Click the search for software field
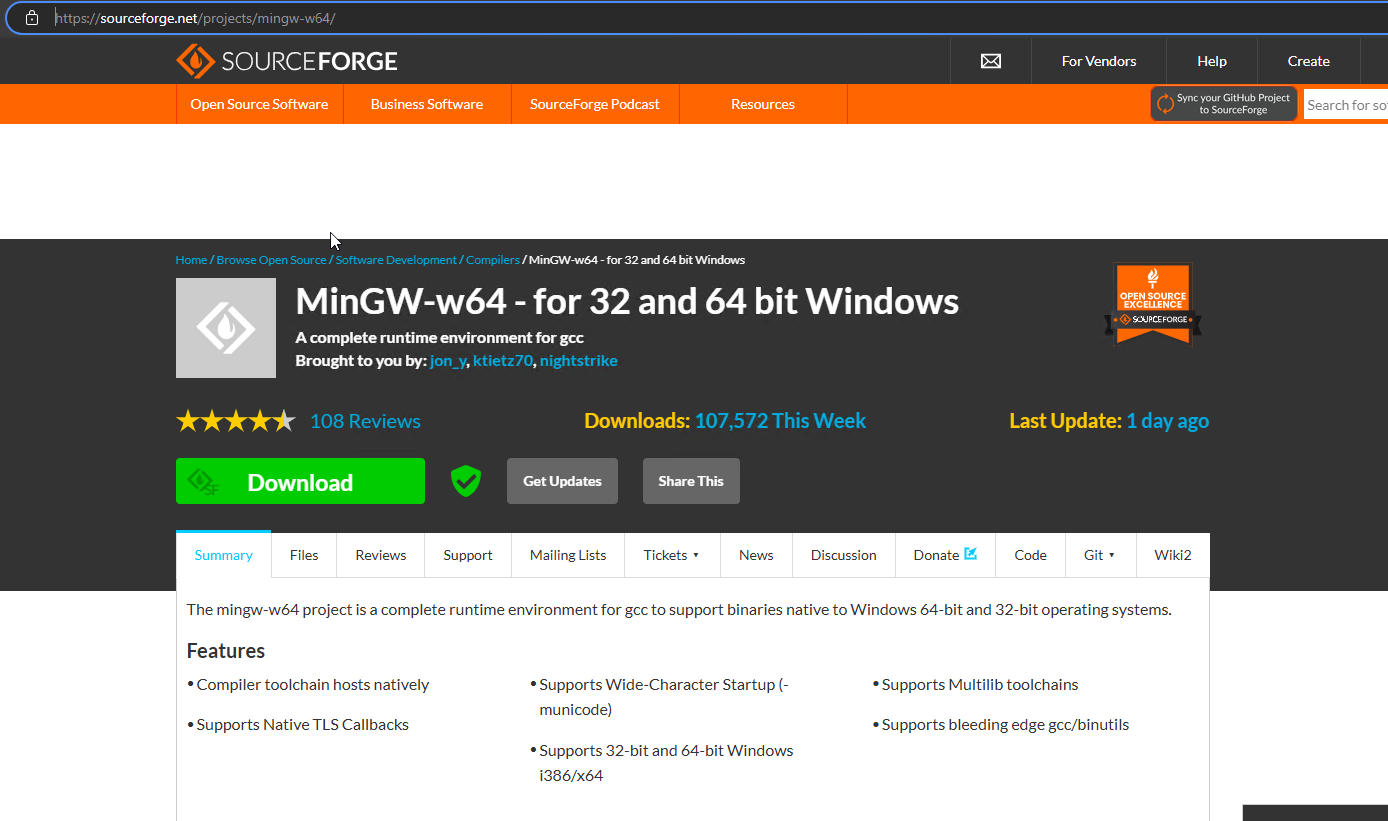 coord(1346,105)
